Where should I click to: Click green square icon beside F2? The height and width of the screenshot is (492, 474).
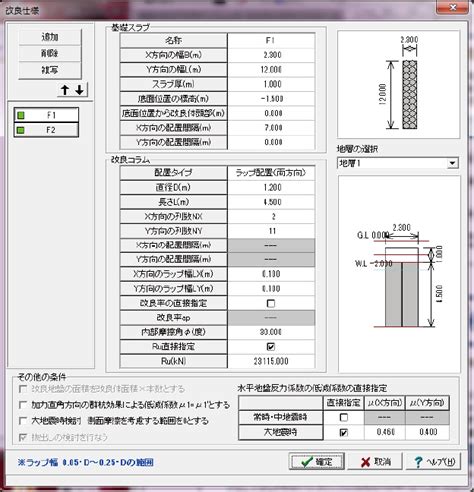(x=21, y=130)
